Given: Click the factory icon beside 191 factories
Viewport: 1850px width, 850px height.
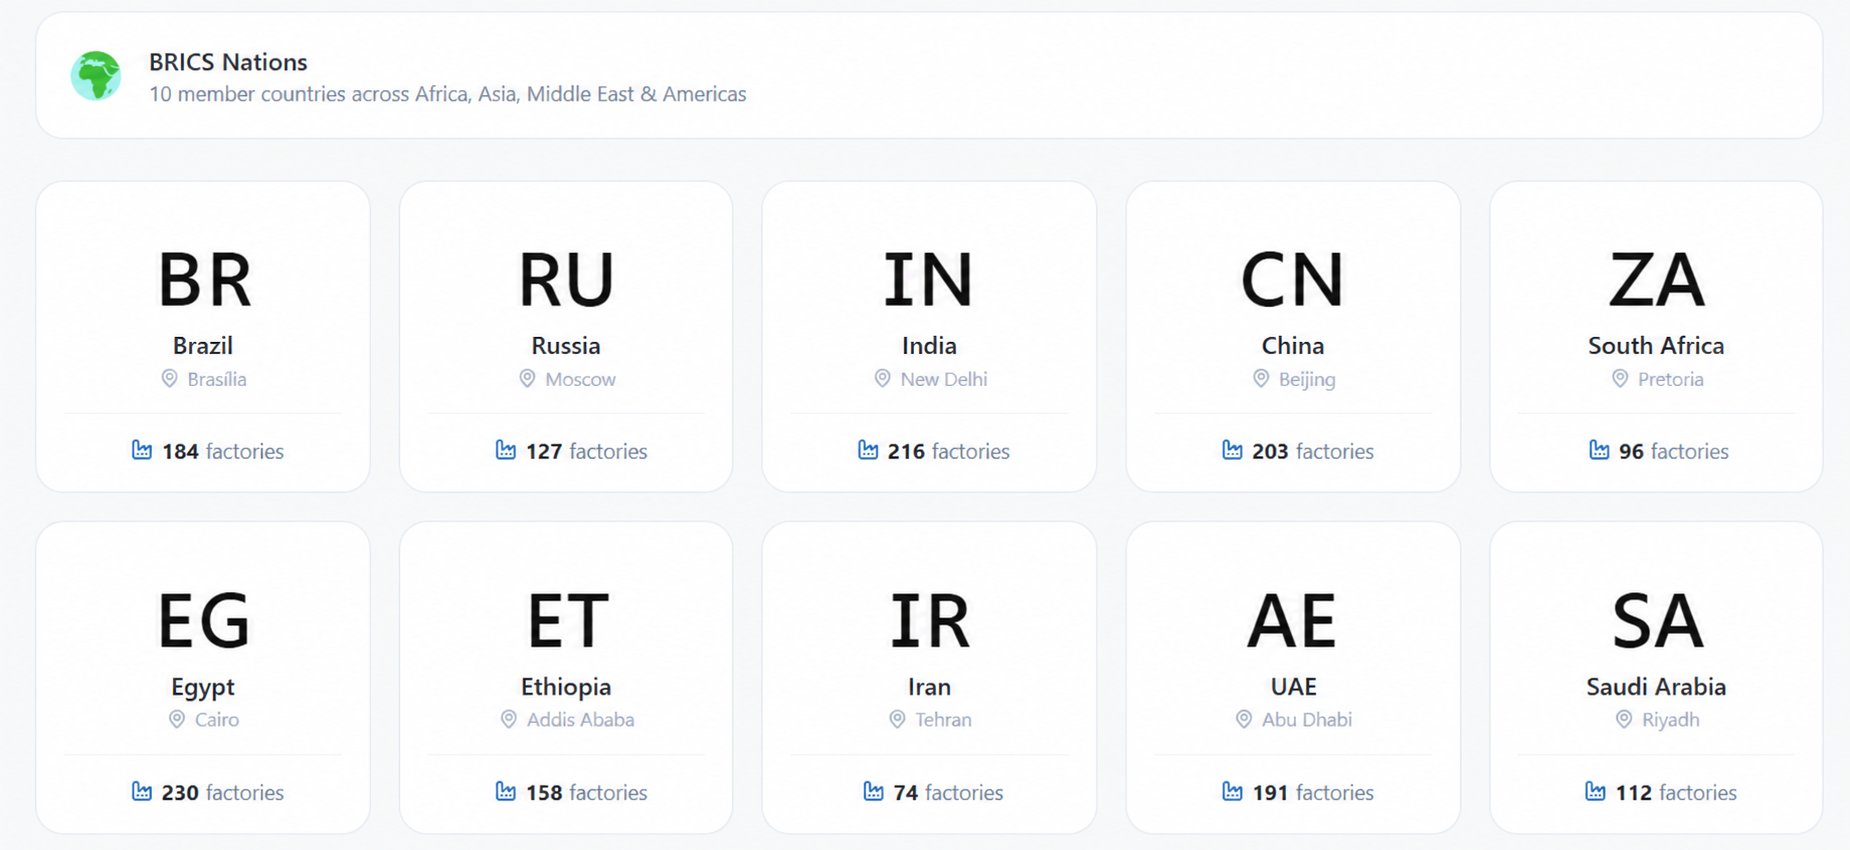Looking at the screenshot, I should click(1232, 791).
